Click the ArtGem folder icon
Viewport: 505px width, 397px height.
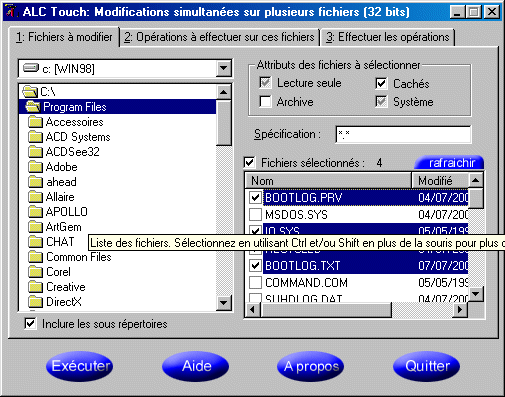[35, 227]
